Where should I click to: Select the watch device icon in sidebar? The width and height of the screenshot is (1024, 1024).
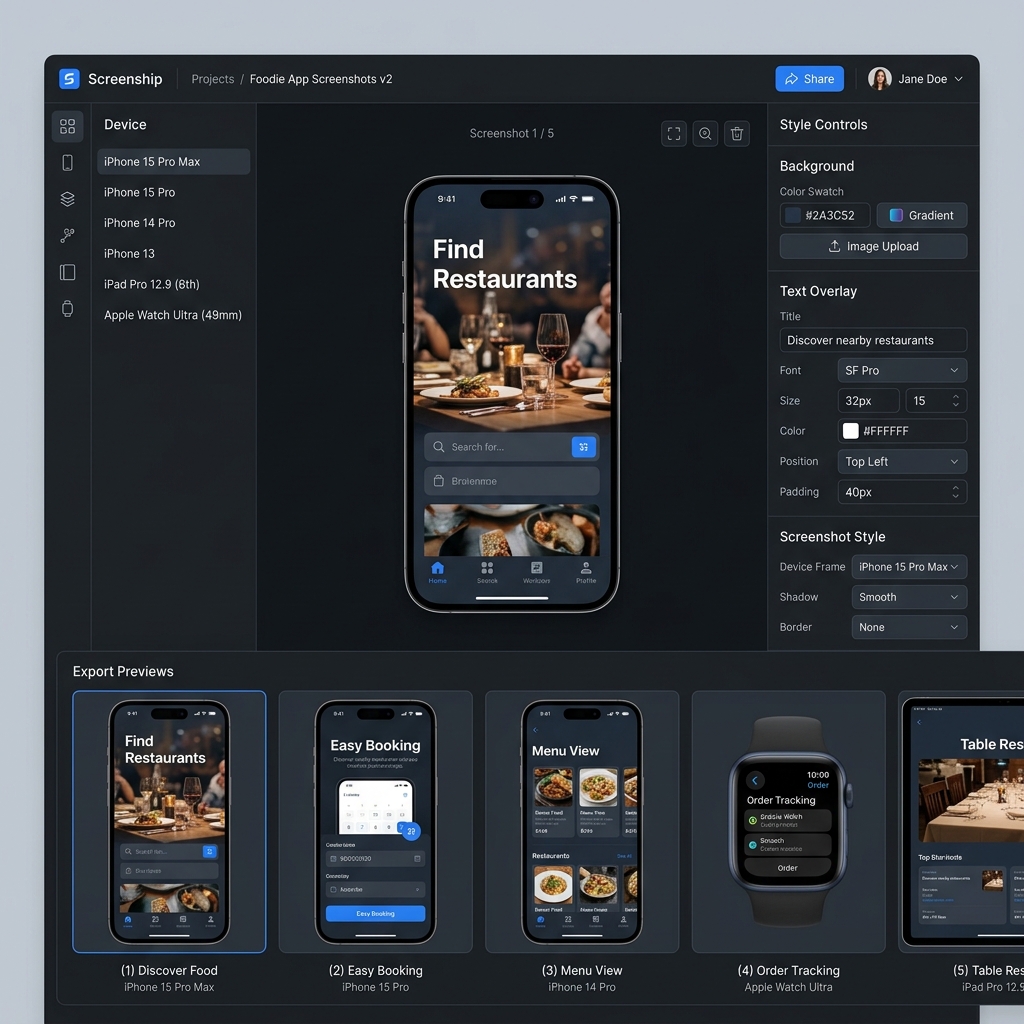67,309
